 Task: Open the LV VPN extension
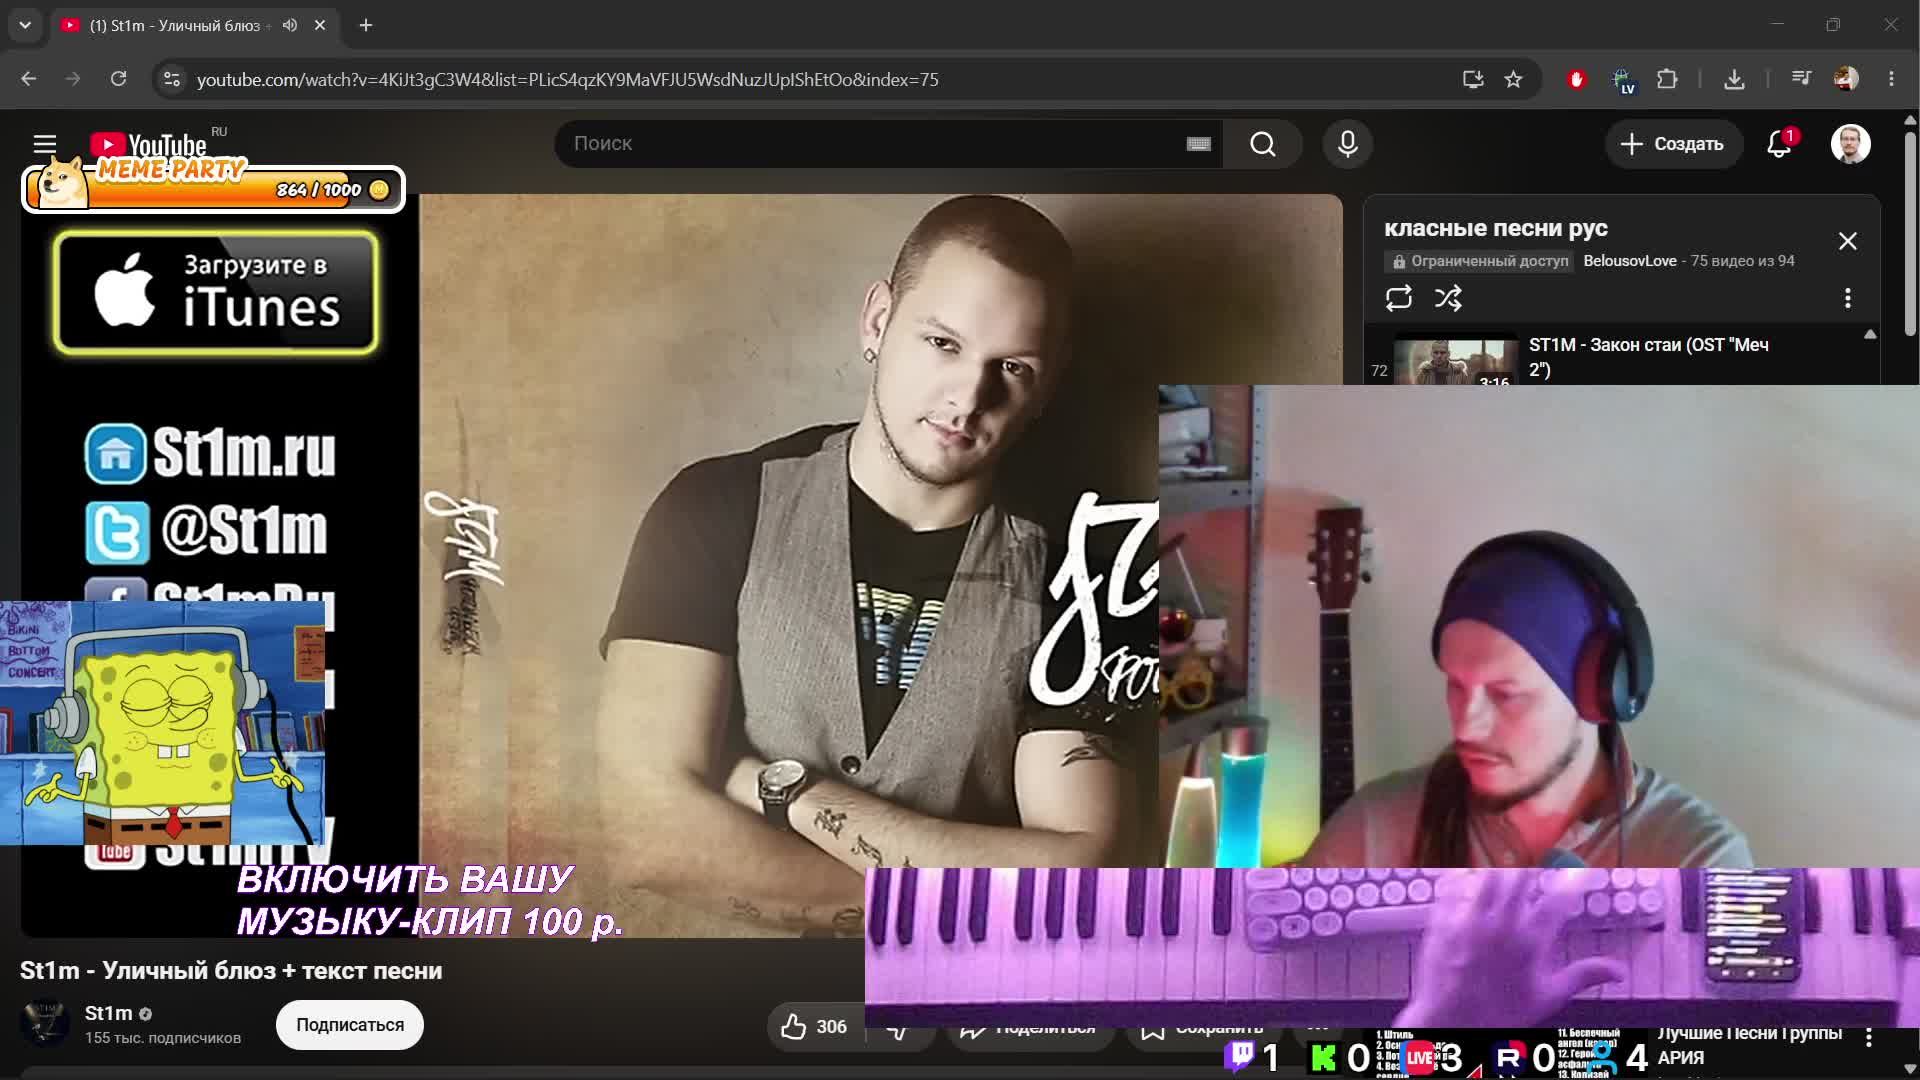(x=1622, y=80)
